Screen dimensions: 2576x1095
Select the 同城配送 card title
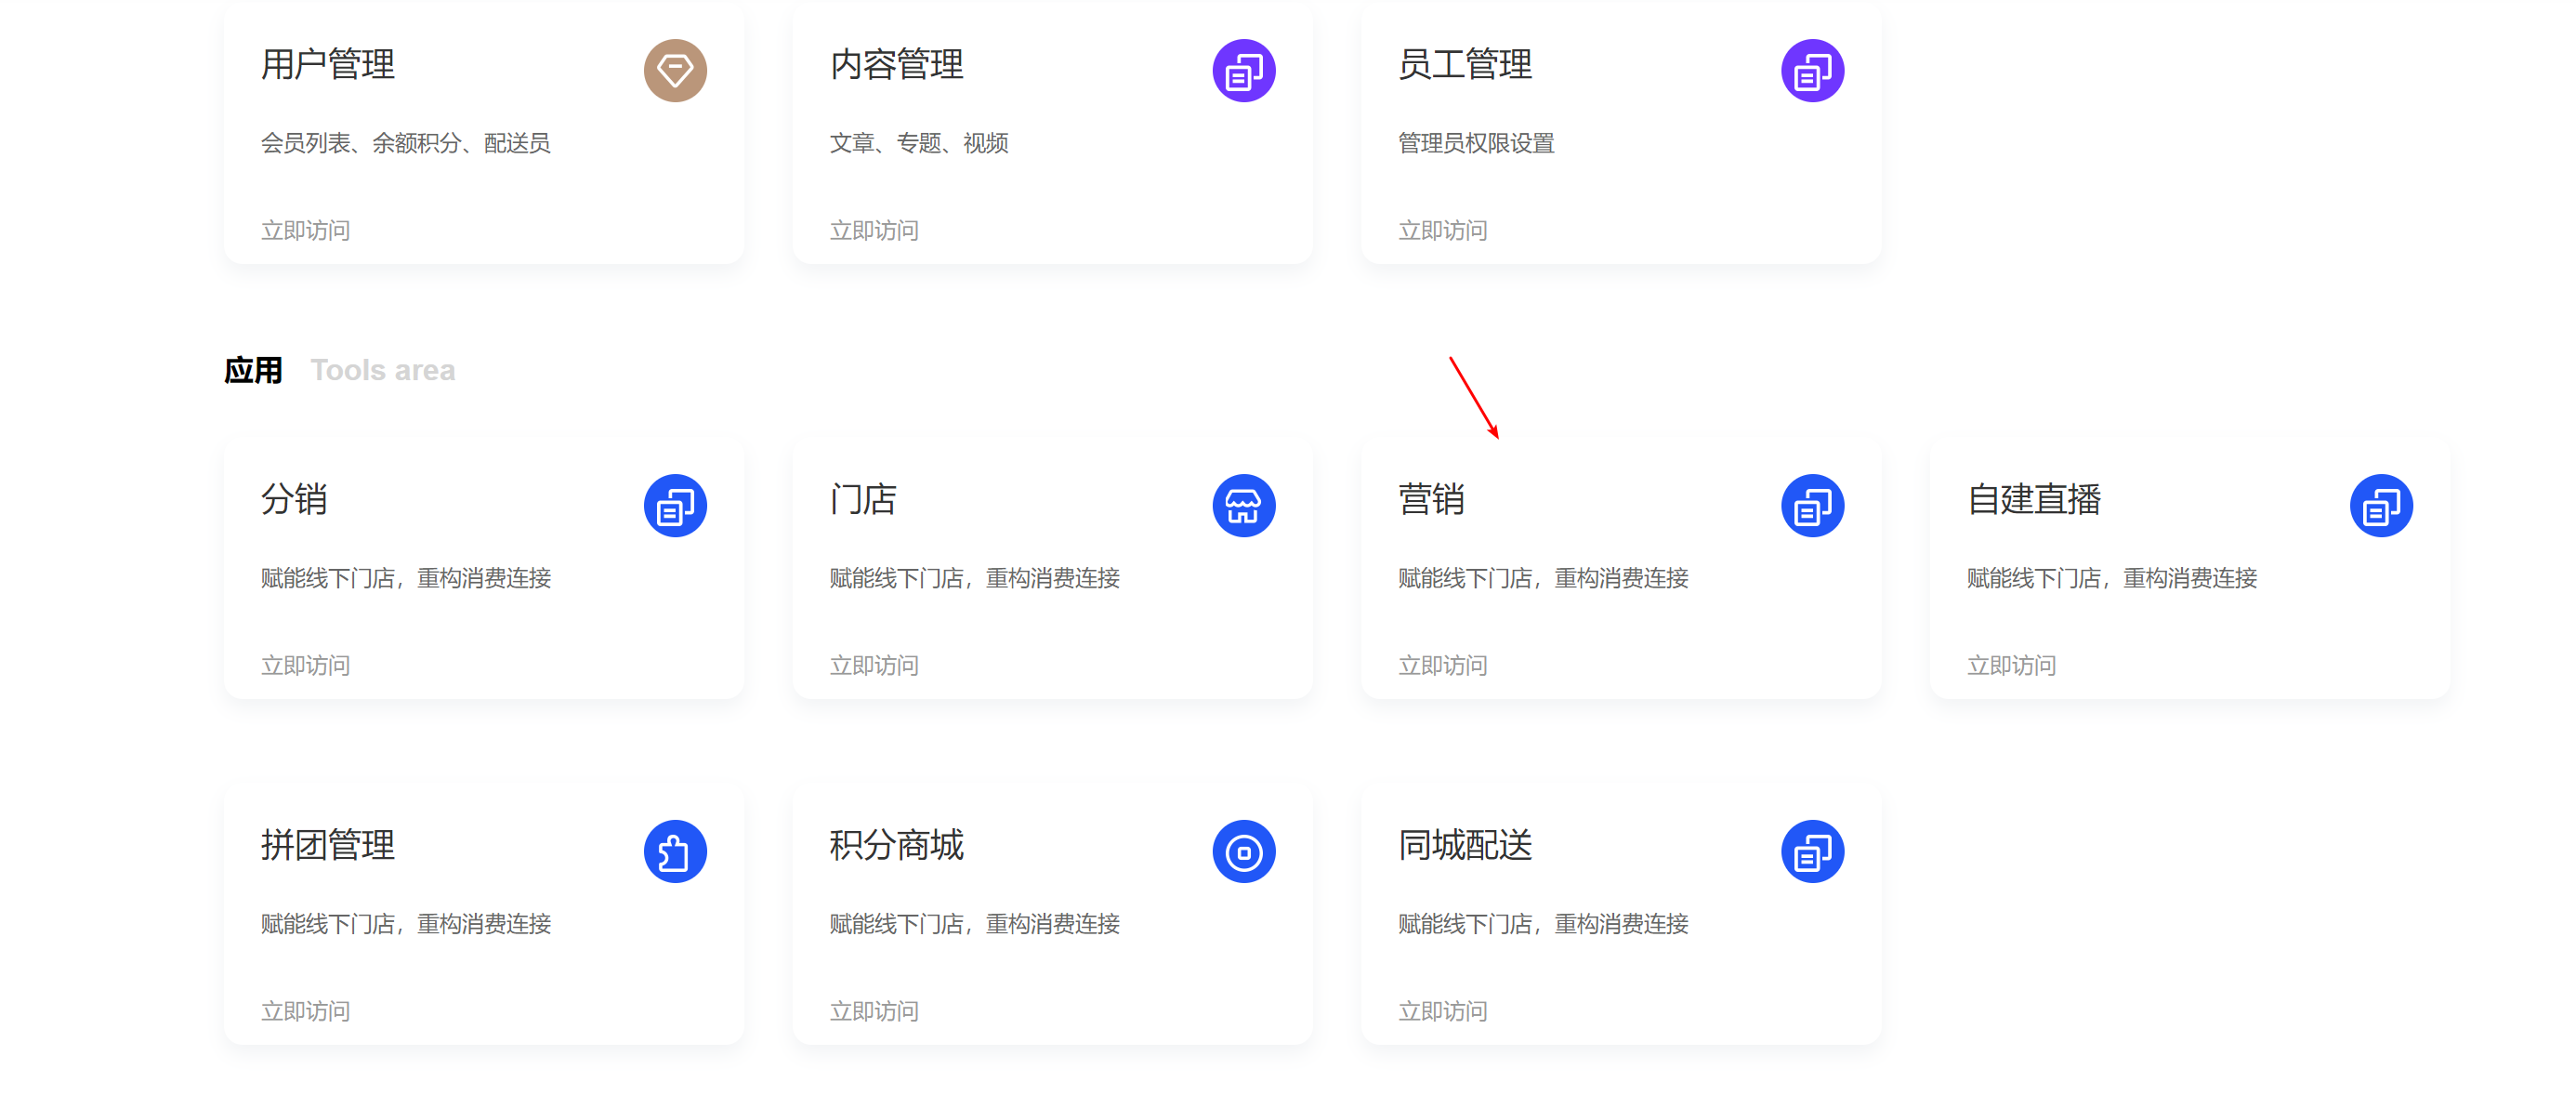pyautogui.click(x=1465, y=846)
